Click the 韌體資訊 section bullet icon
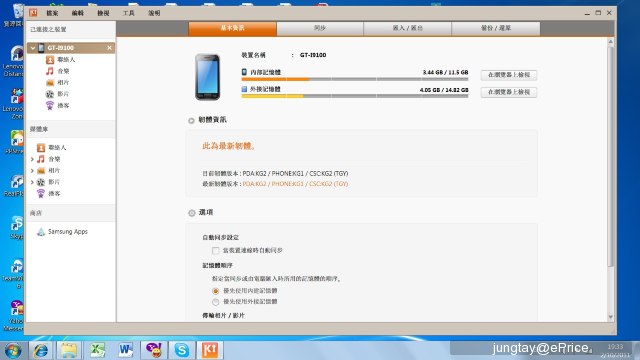The image size is (640, 360). (191, 120)
